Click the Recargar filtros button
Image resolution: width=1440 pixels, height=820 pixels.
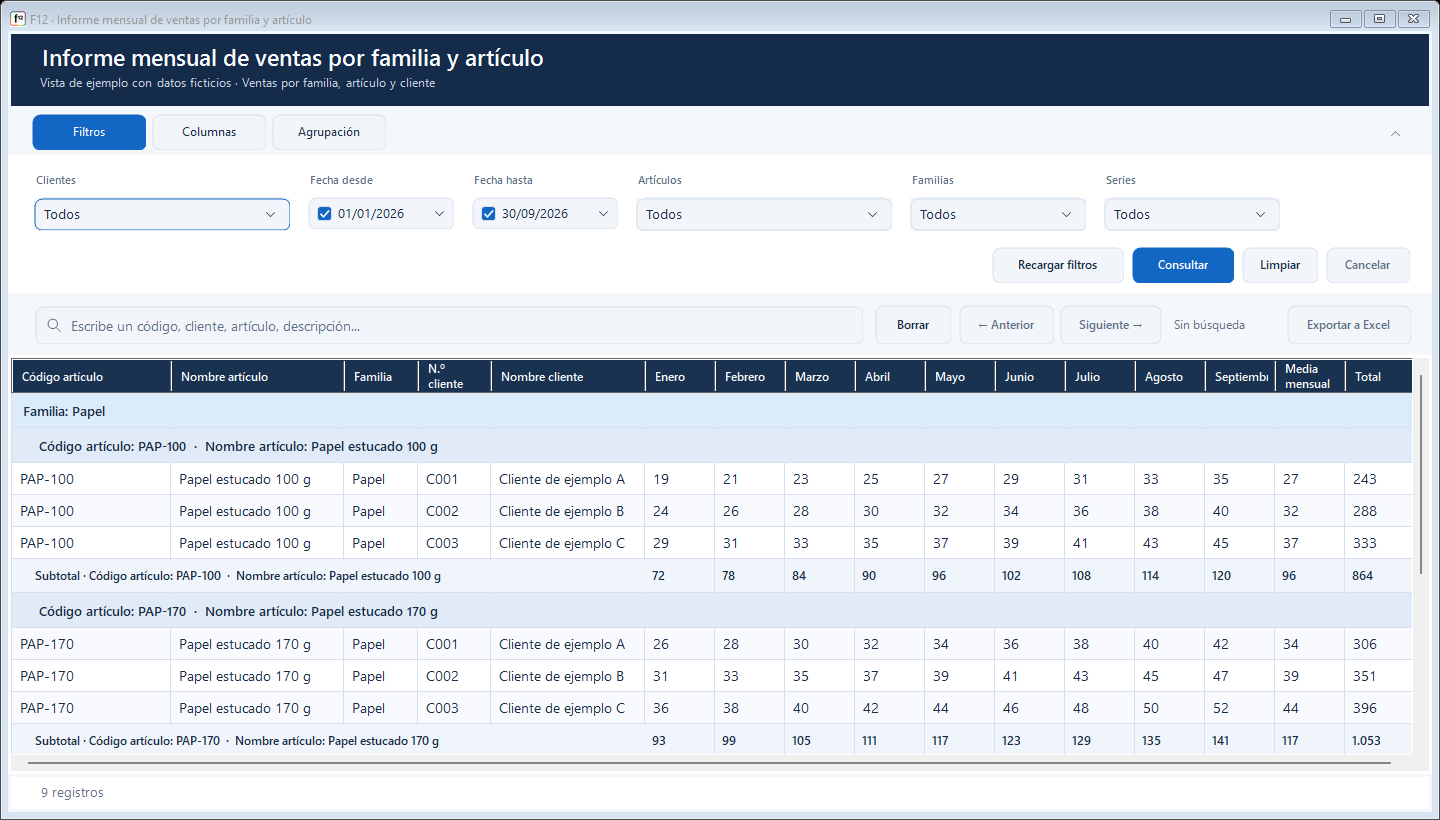pyautogui.click(x=1058, y=265)
